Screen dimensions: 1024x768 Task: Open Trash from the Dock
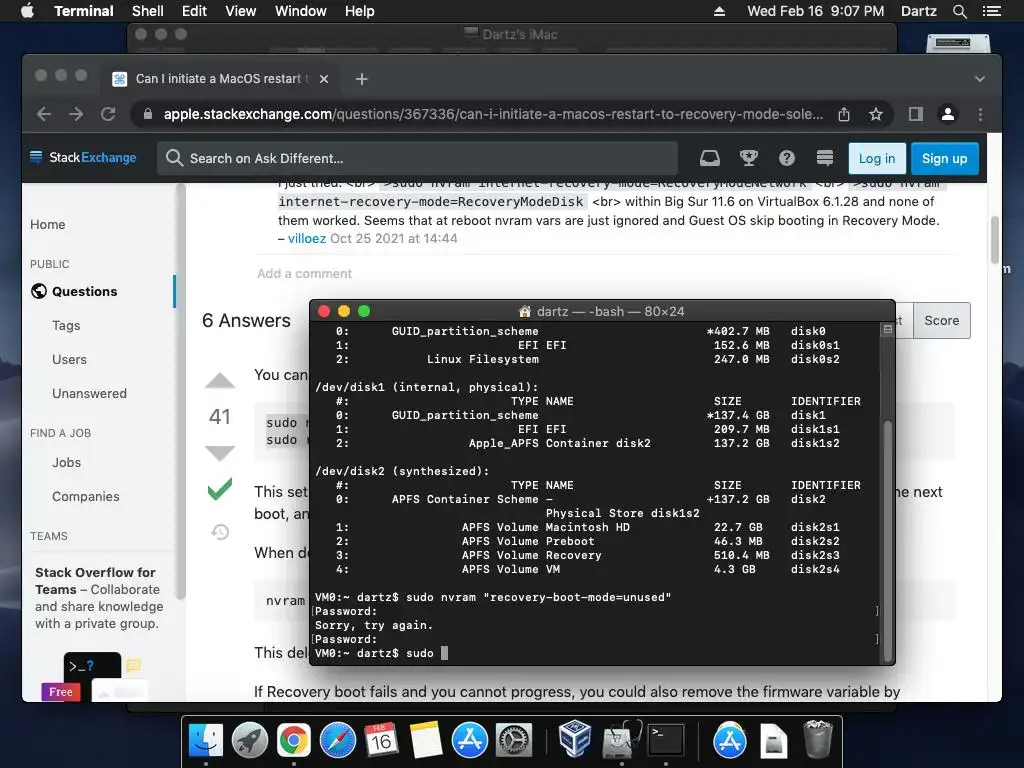coord(818,739)
